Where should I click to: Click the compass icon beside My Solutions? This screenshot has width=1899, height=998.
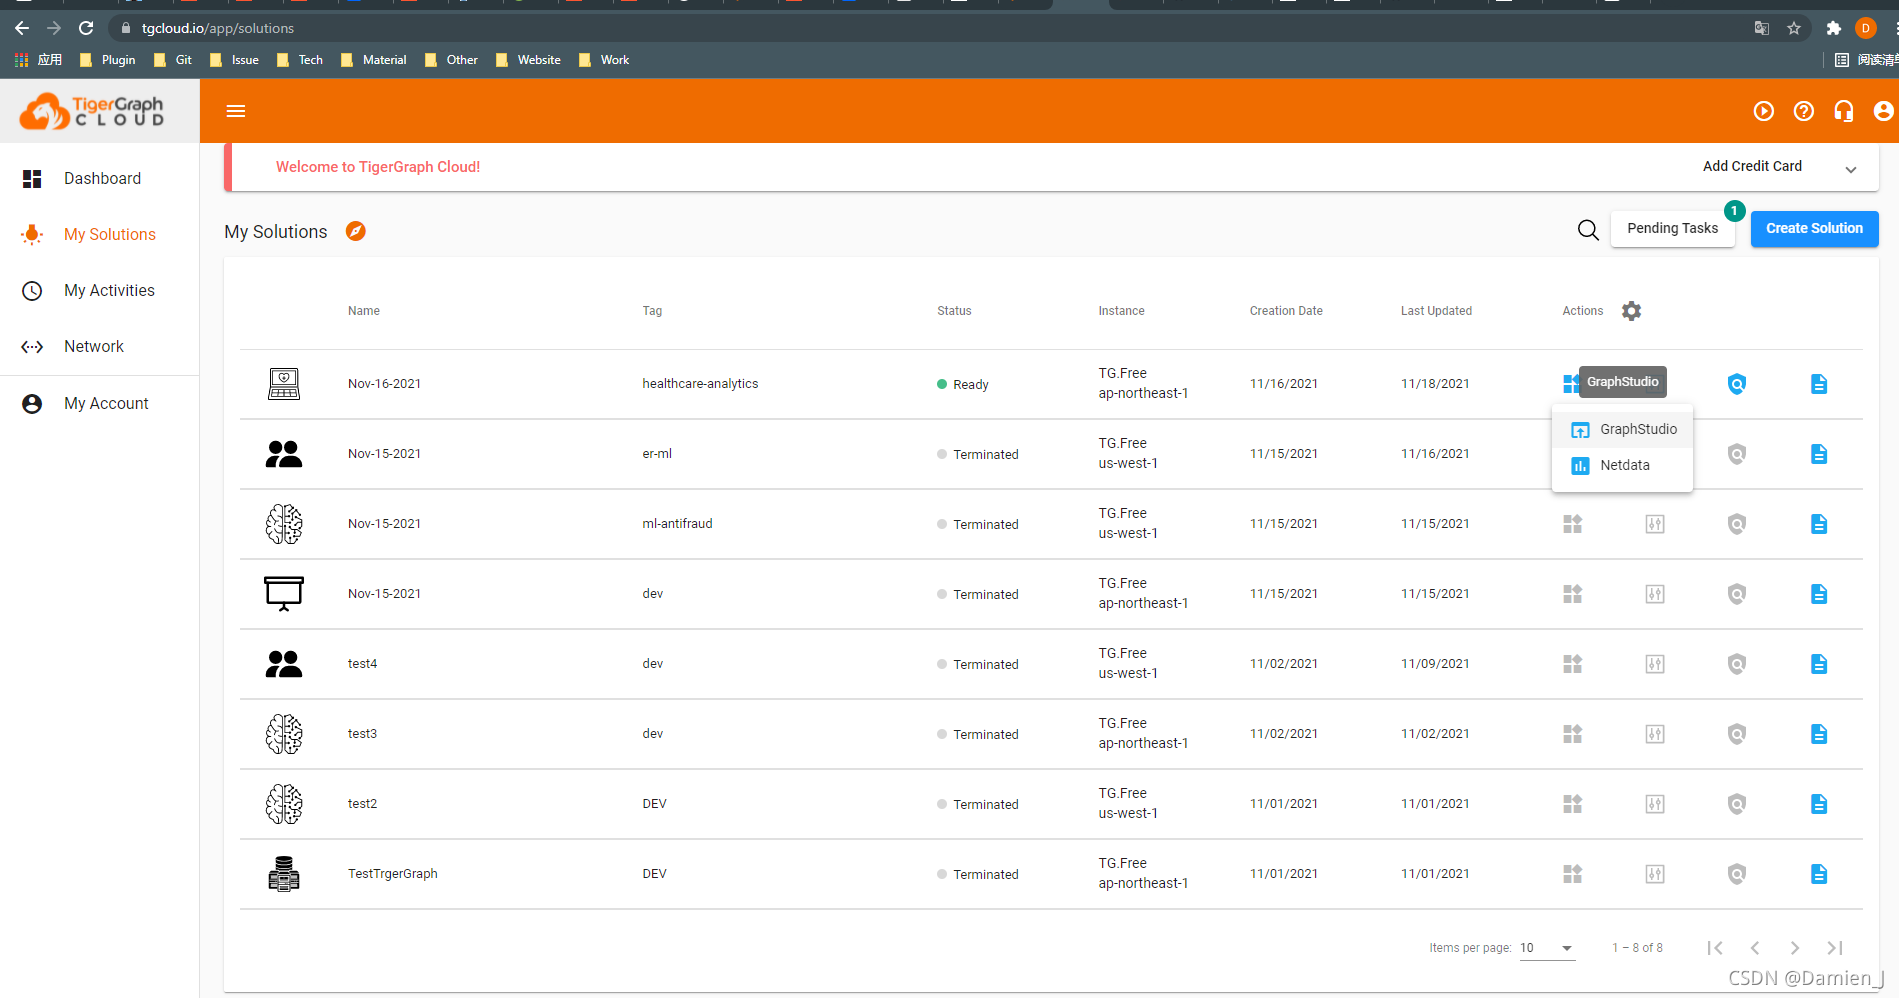356,231
